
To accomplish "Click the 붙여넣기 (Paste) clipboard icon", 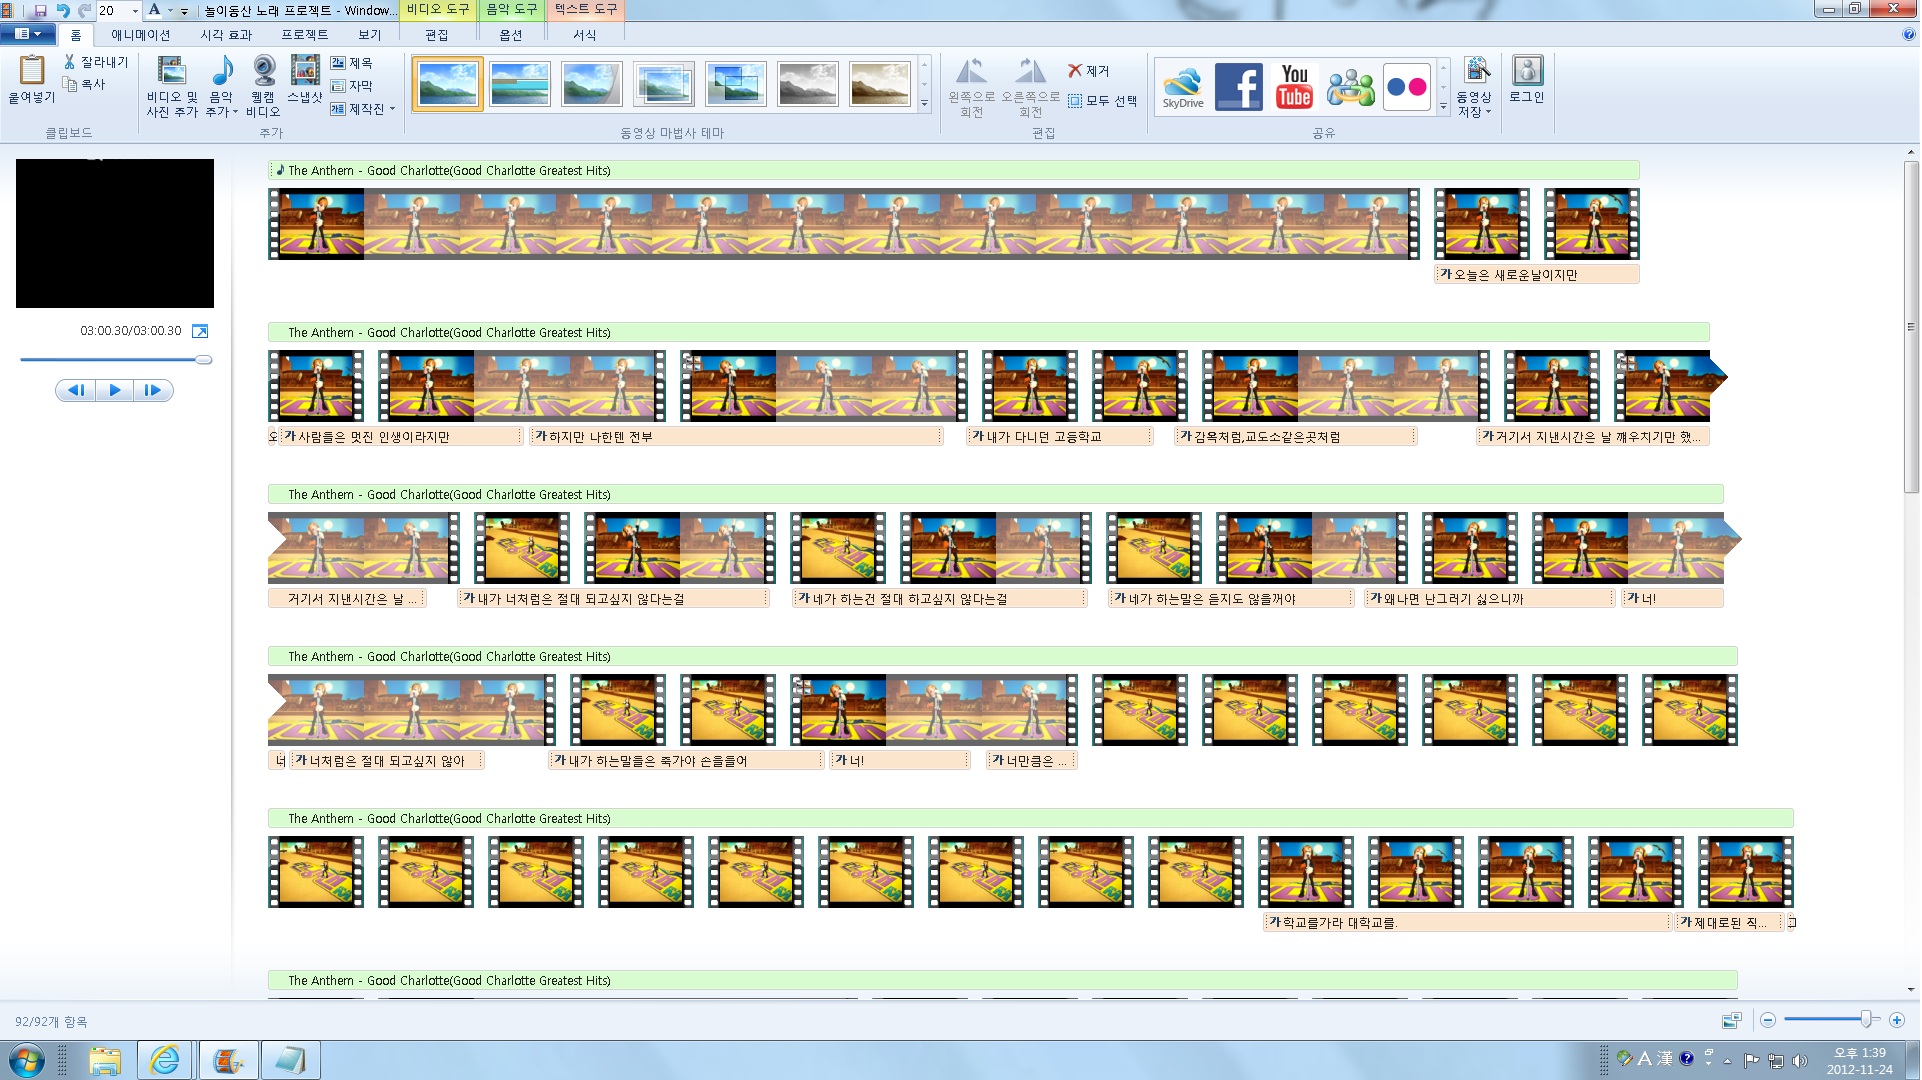I will [32, 70].
